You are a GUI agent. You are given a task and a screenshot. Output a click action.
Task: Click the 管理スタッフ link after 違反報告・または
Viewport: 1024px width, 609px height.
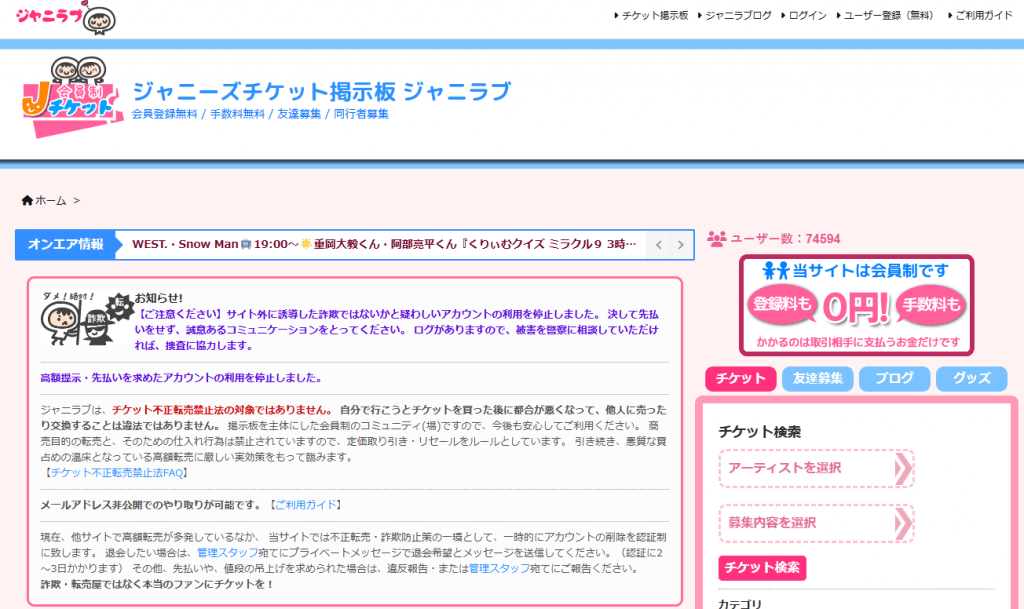[x=499, y=569]
